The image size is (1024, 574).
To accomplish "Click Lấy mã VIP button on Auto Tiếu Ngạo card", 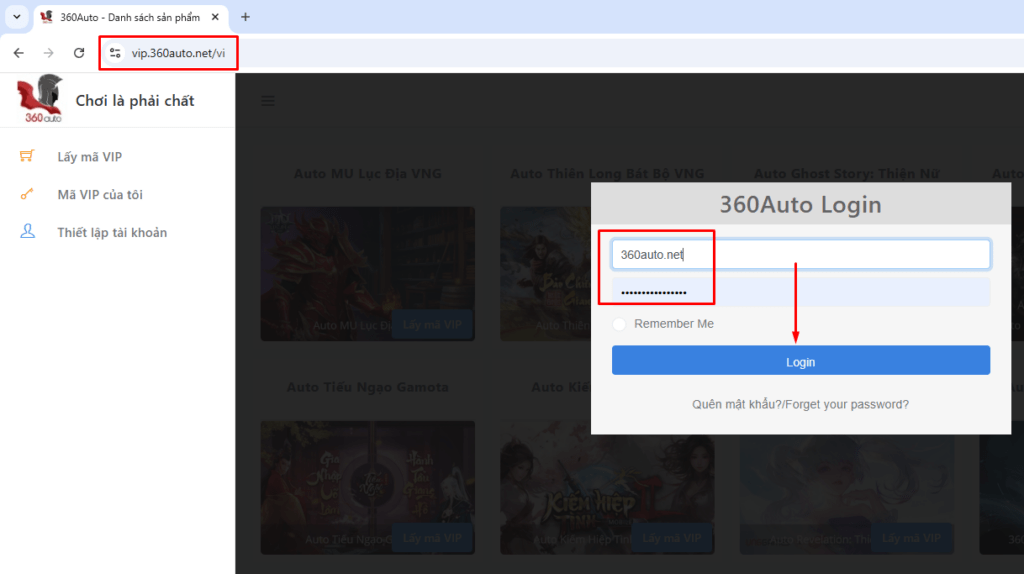I will 432,538.
